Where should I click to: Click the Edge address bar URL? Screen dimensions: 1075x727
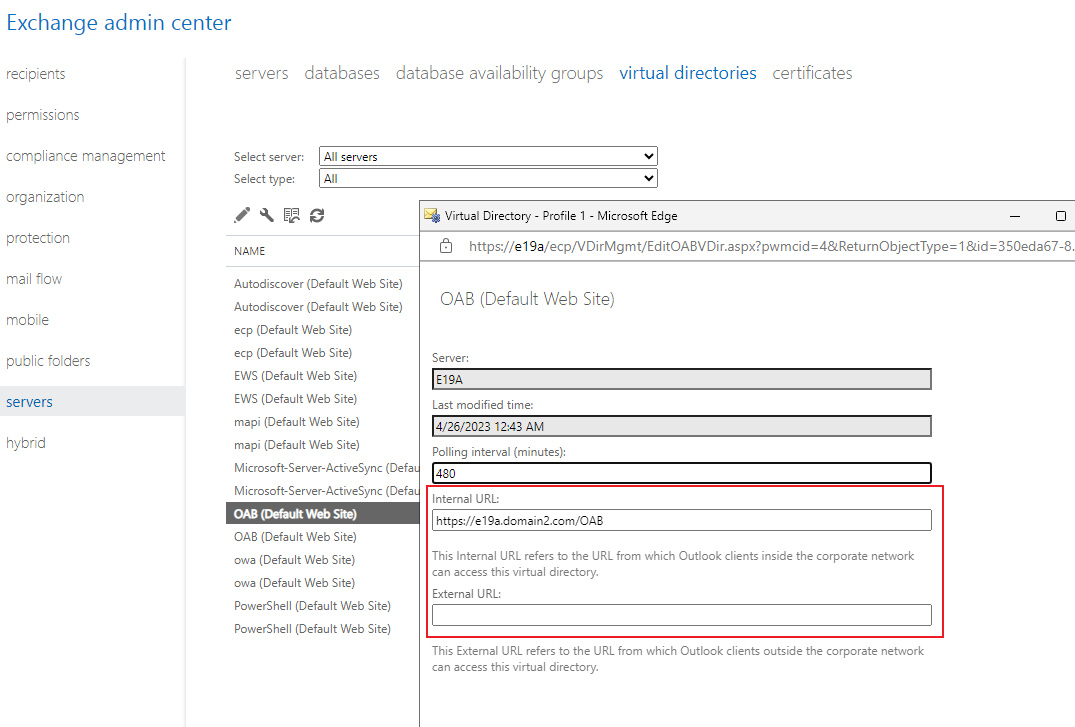[x=771, y=246]
